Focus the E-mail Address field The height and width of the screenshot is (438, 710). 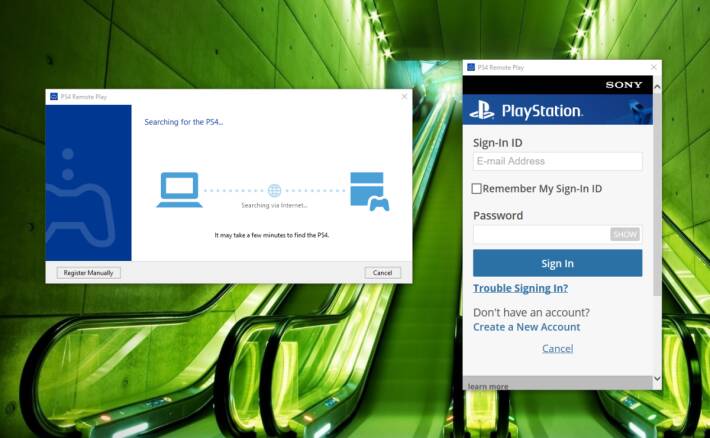[x=557, y=161]
